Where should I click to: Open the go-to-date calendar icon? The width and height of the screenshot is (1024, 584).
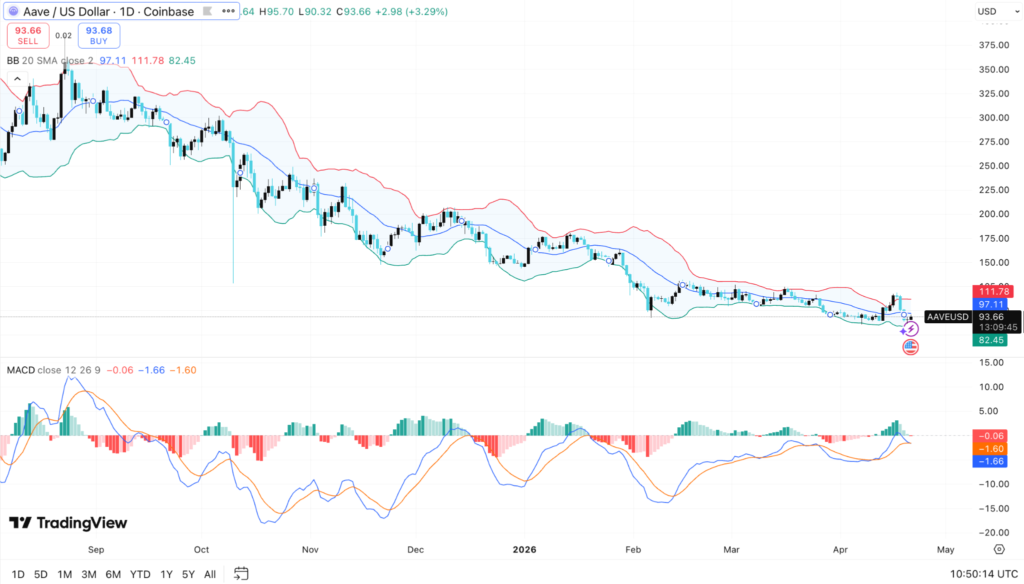click(x=240, y=574)
